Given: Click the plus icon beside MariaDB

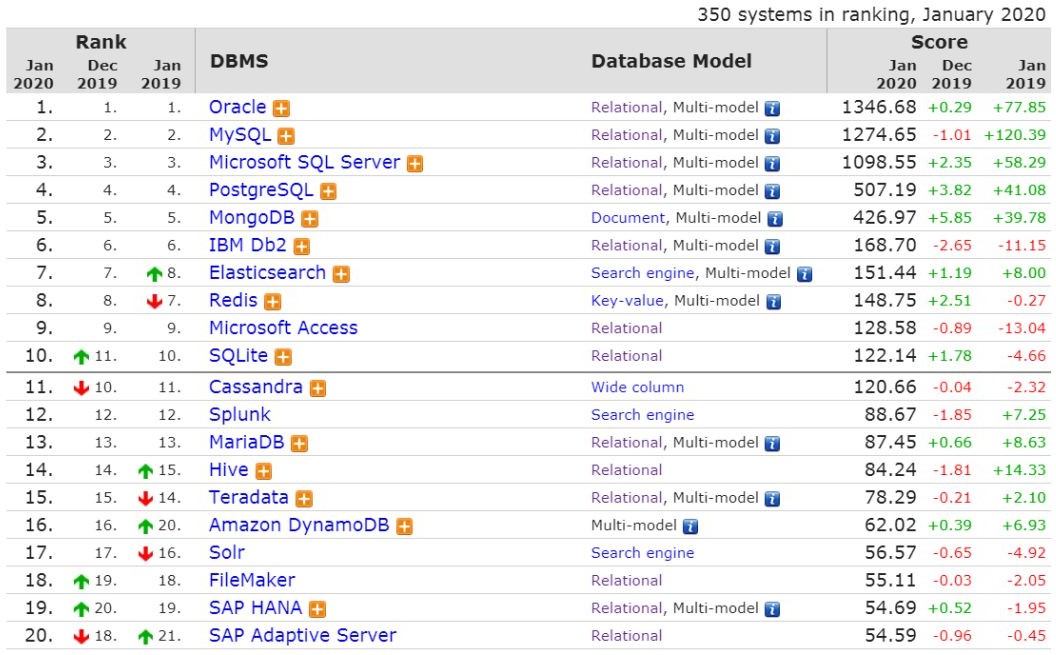Looking at the screenshot, I should (x=299, y=444).
